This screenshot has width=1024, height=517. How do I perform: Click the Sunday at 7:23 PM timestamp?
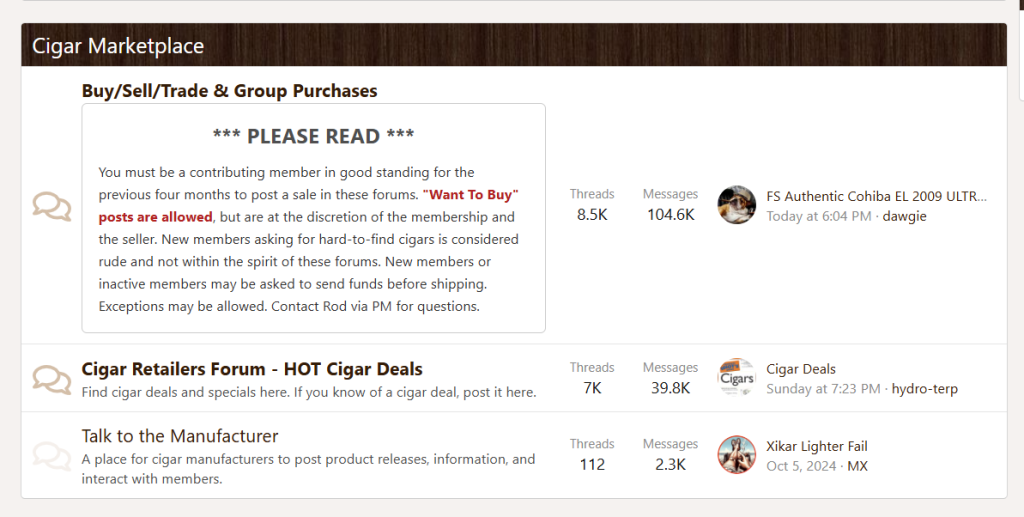(823, 389)
